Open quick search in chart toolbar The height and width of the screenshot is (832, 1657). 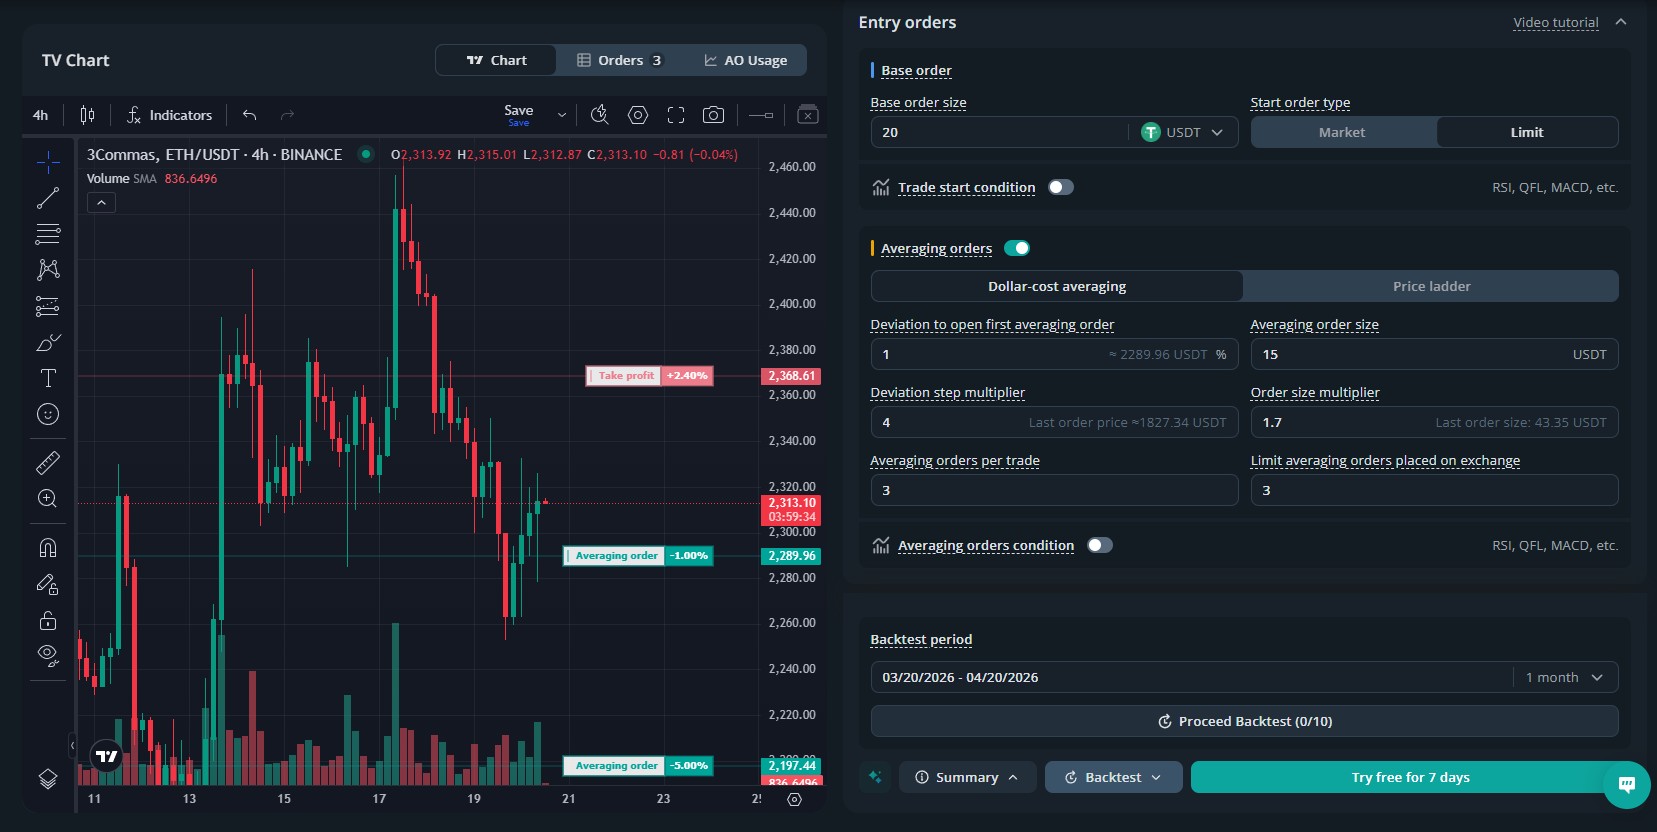click(600, 115)
